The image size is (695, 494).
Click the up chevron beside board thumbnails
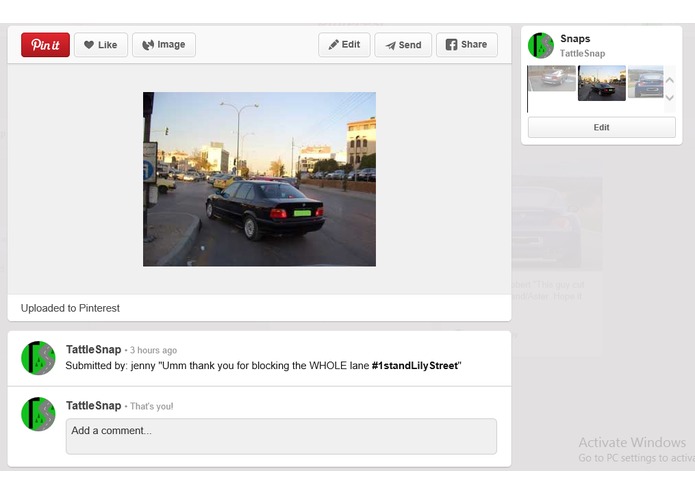(x=670, y=81)
